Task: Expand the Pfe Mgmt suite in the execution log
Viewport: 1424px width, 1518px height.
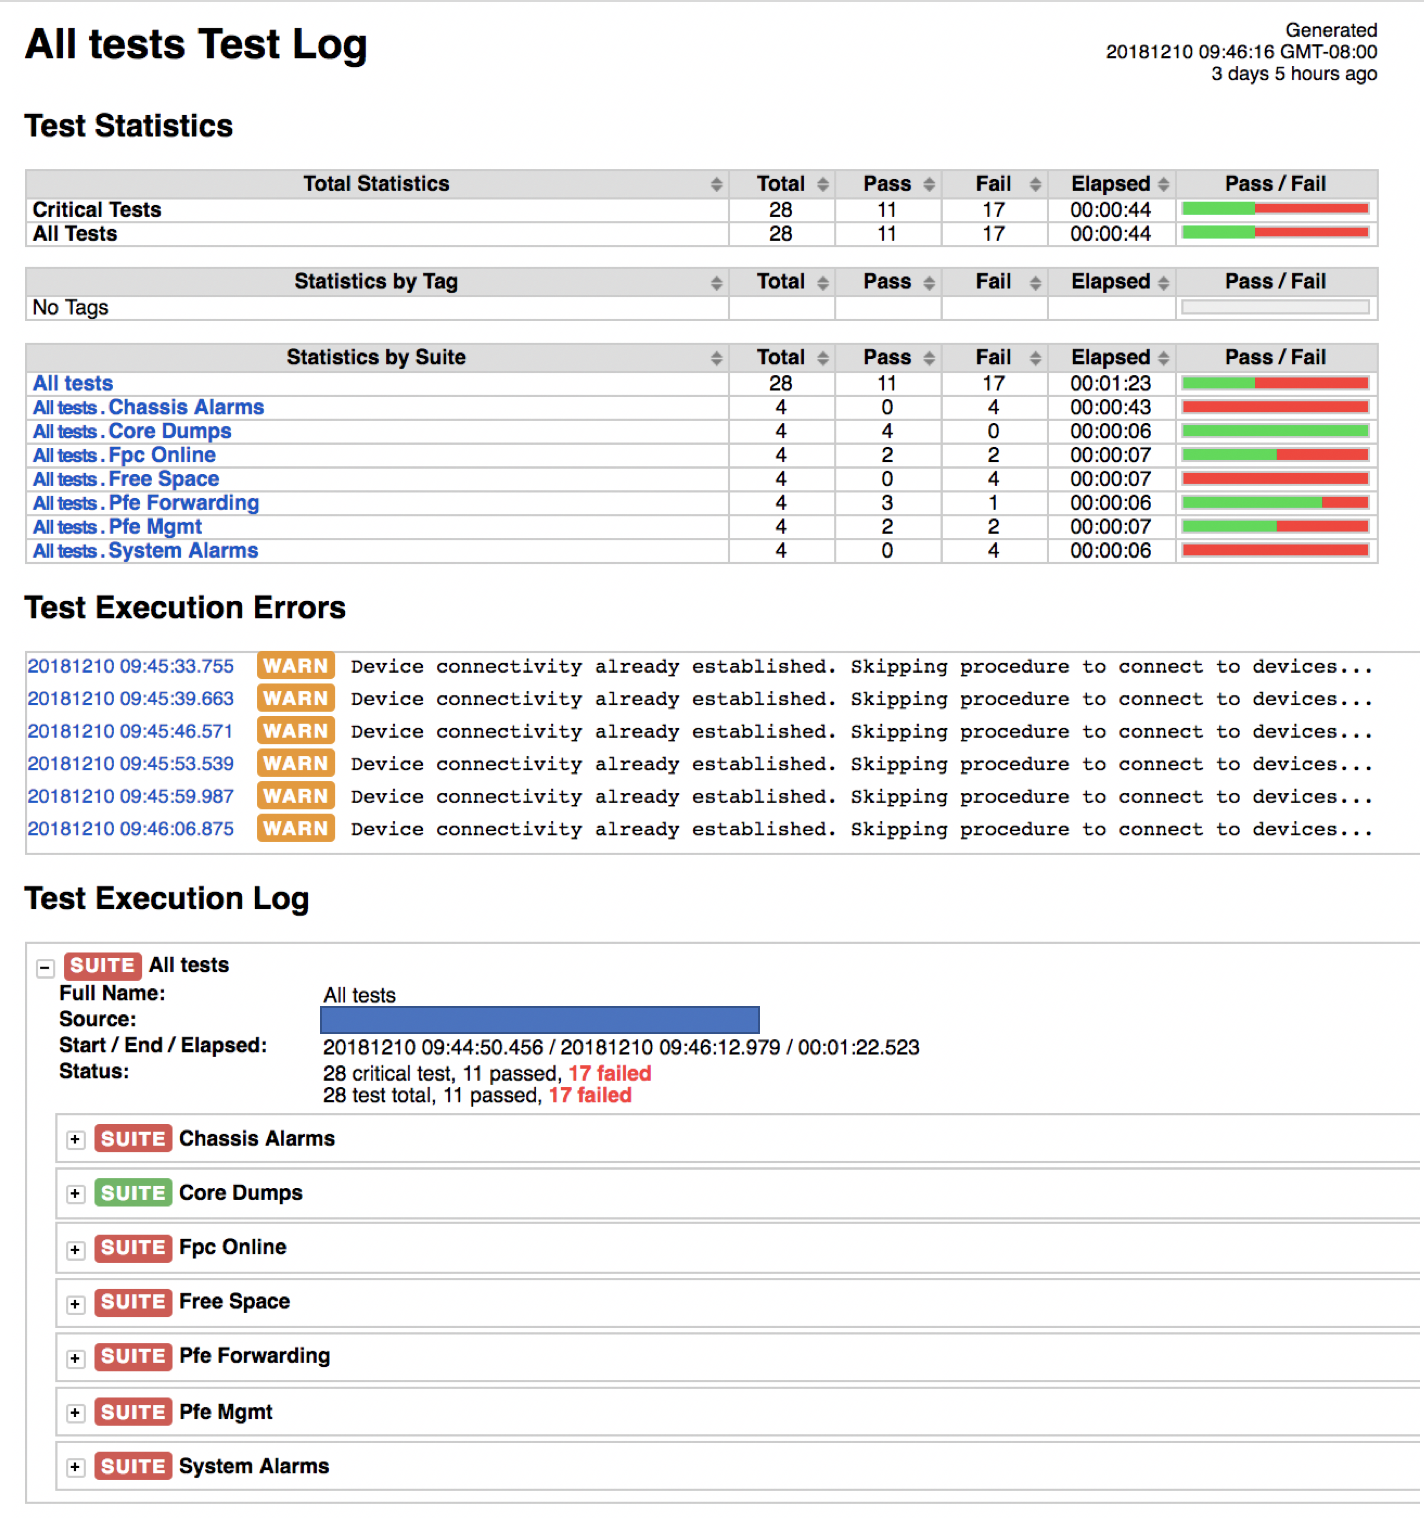Action: [75, 1412]
